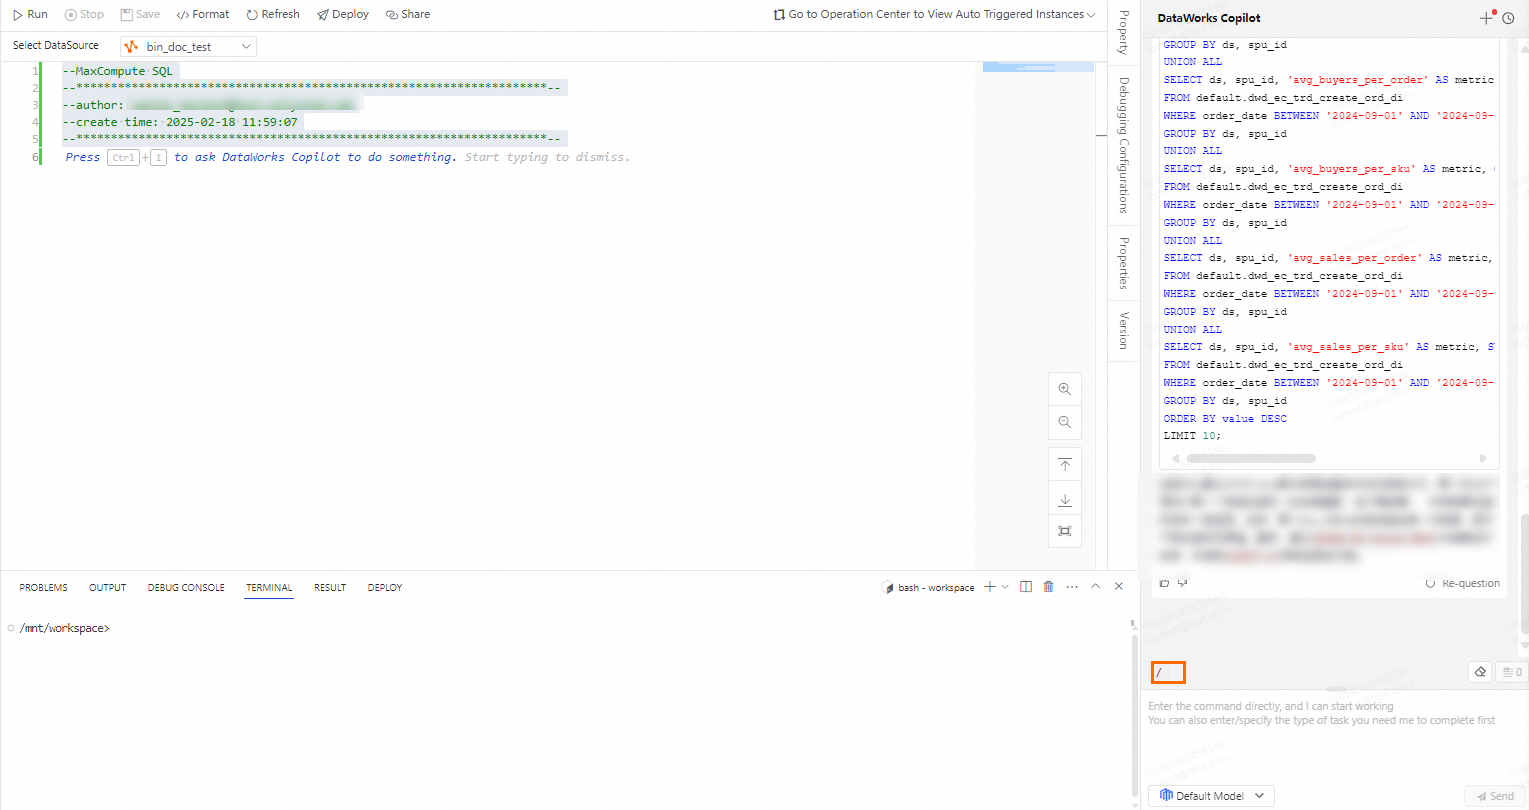Switch to the PROBLEMS tab
The height and width of the screenshot is (810, 1529).
[x=43, y=588]
